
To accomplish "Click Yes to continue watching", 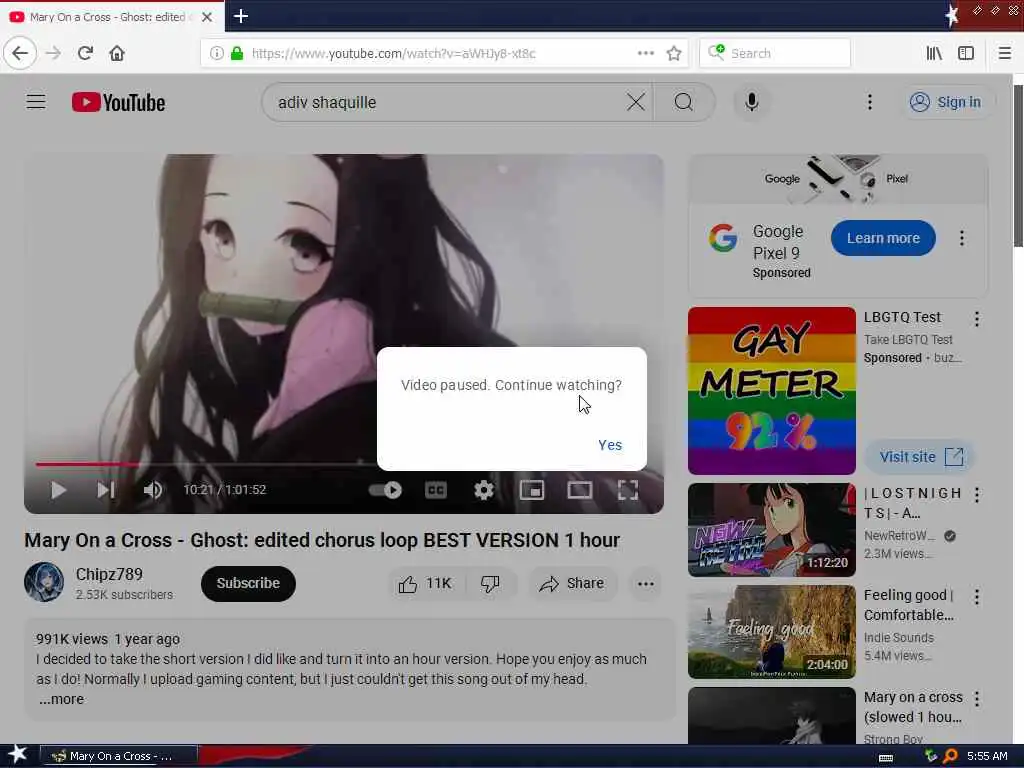I will (x=610, y=445).
